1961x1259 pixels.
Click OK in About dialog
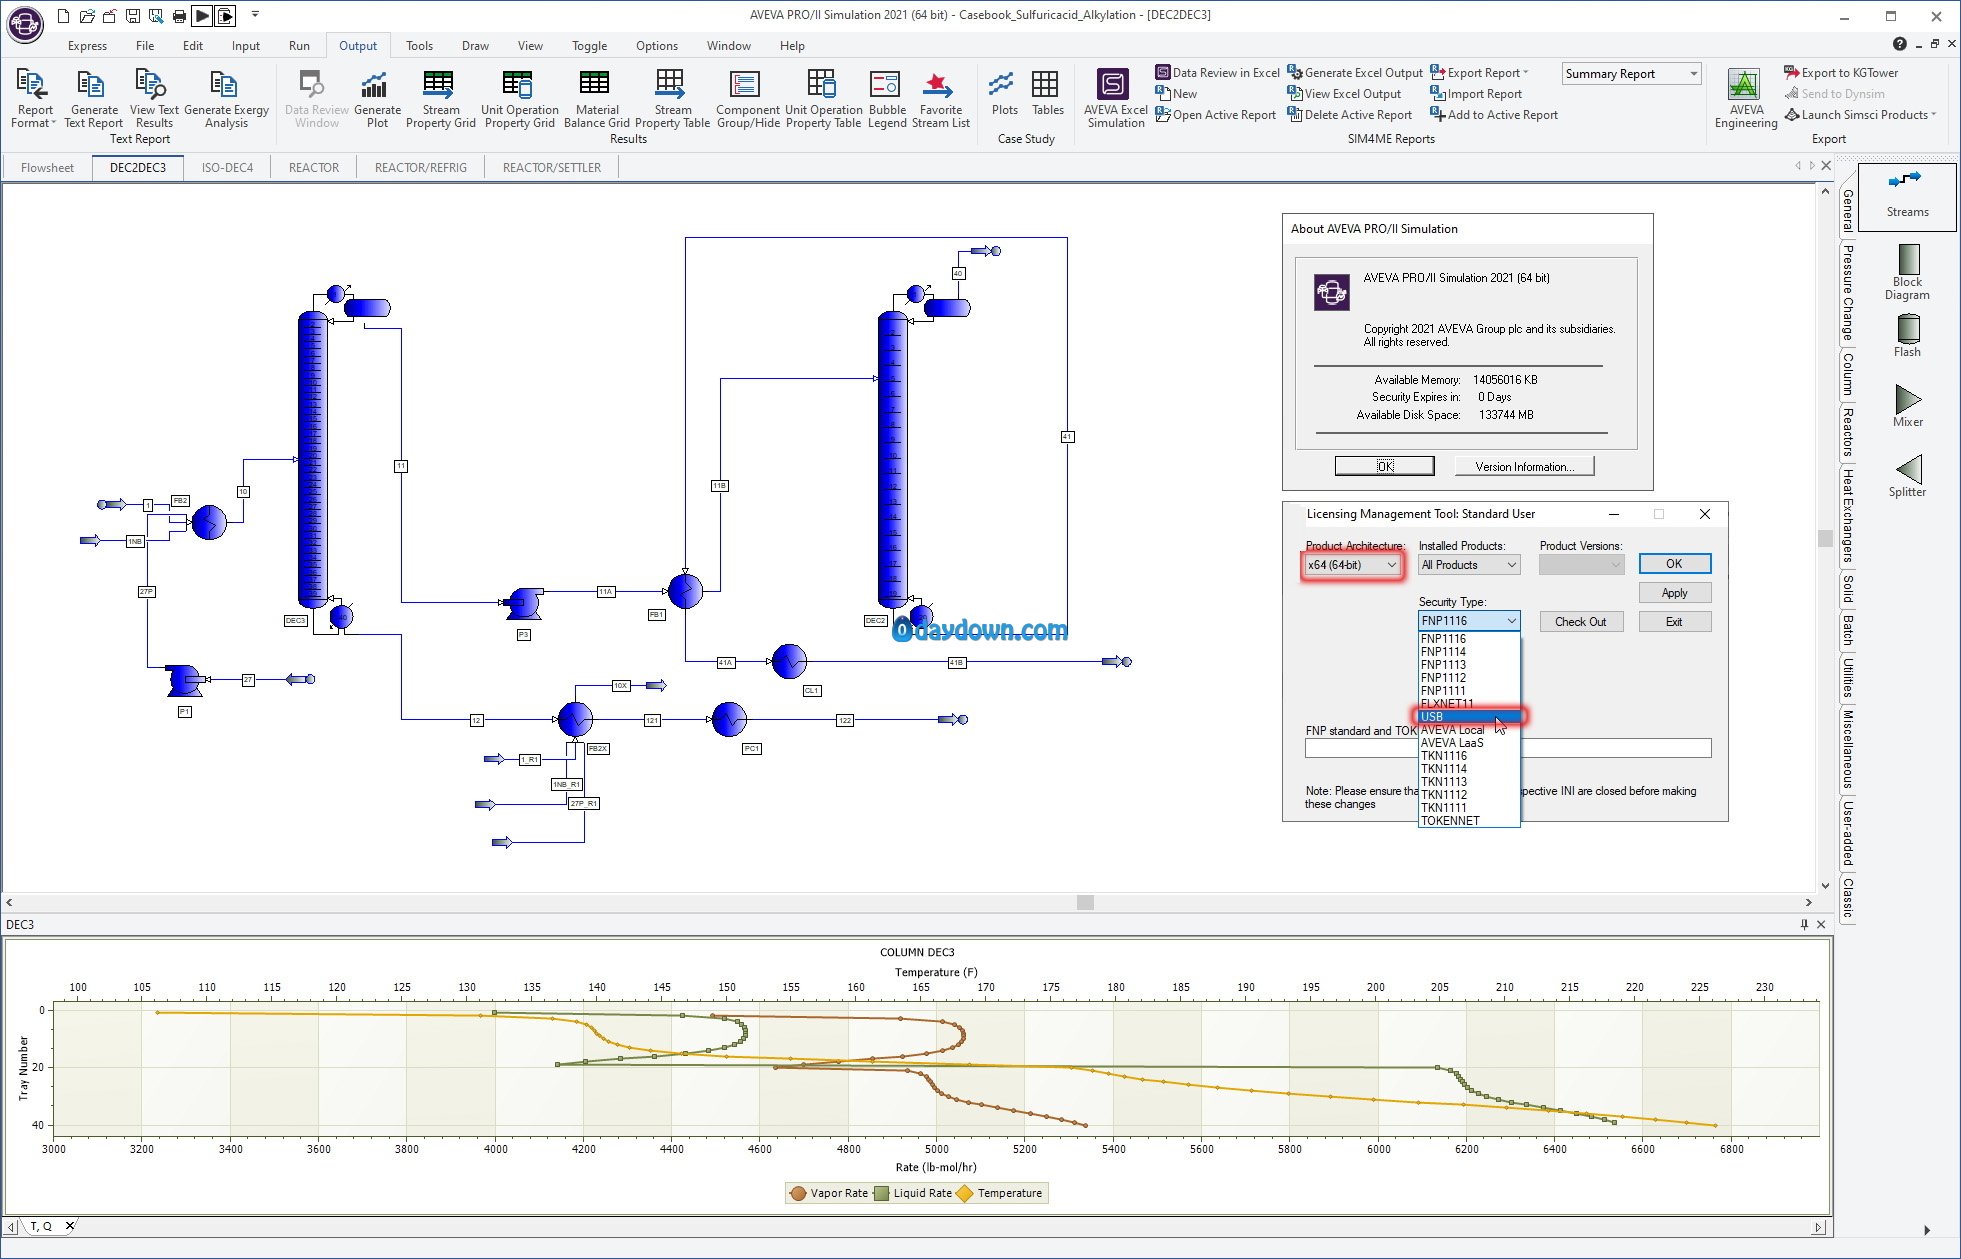coord(1384,466)
